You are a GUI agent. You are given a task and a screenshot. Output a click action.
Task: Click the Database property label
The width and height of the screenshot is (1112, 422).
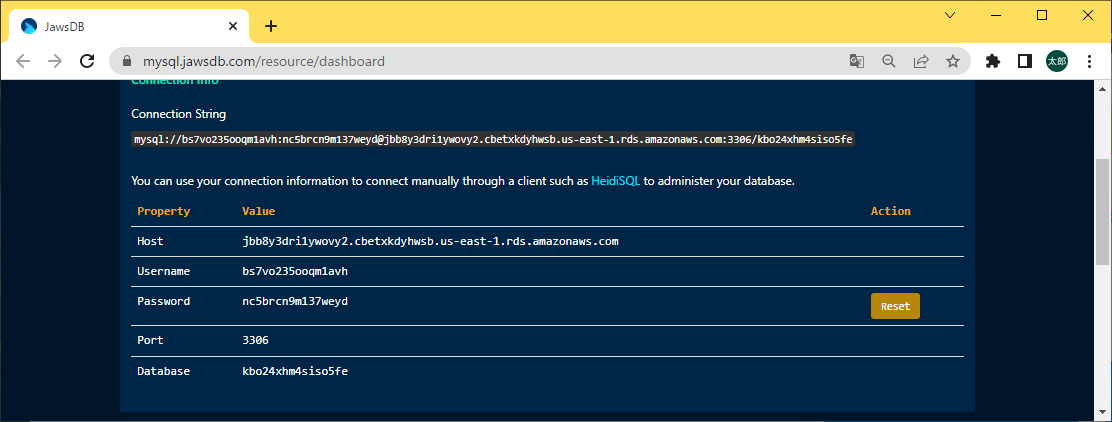point(164,370)
